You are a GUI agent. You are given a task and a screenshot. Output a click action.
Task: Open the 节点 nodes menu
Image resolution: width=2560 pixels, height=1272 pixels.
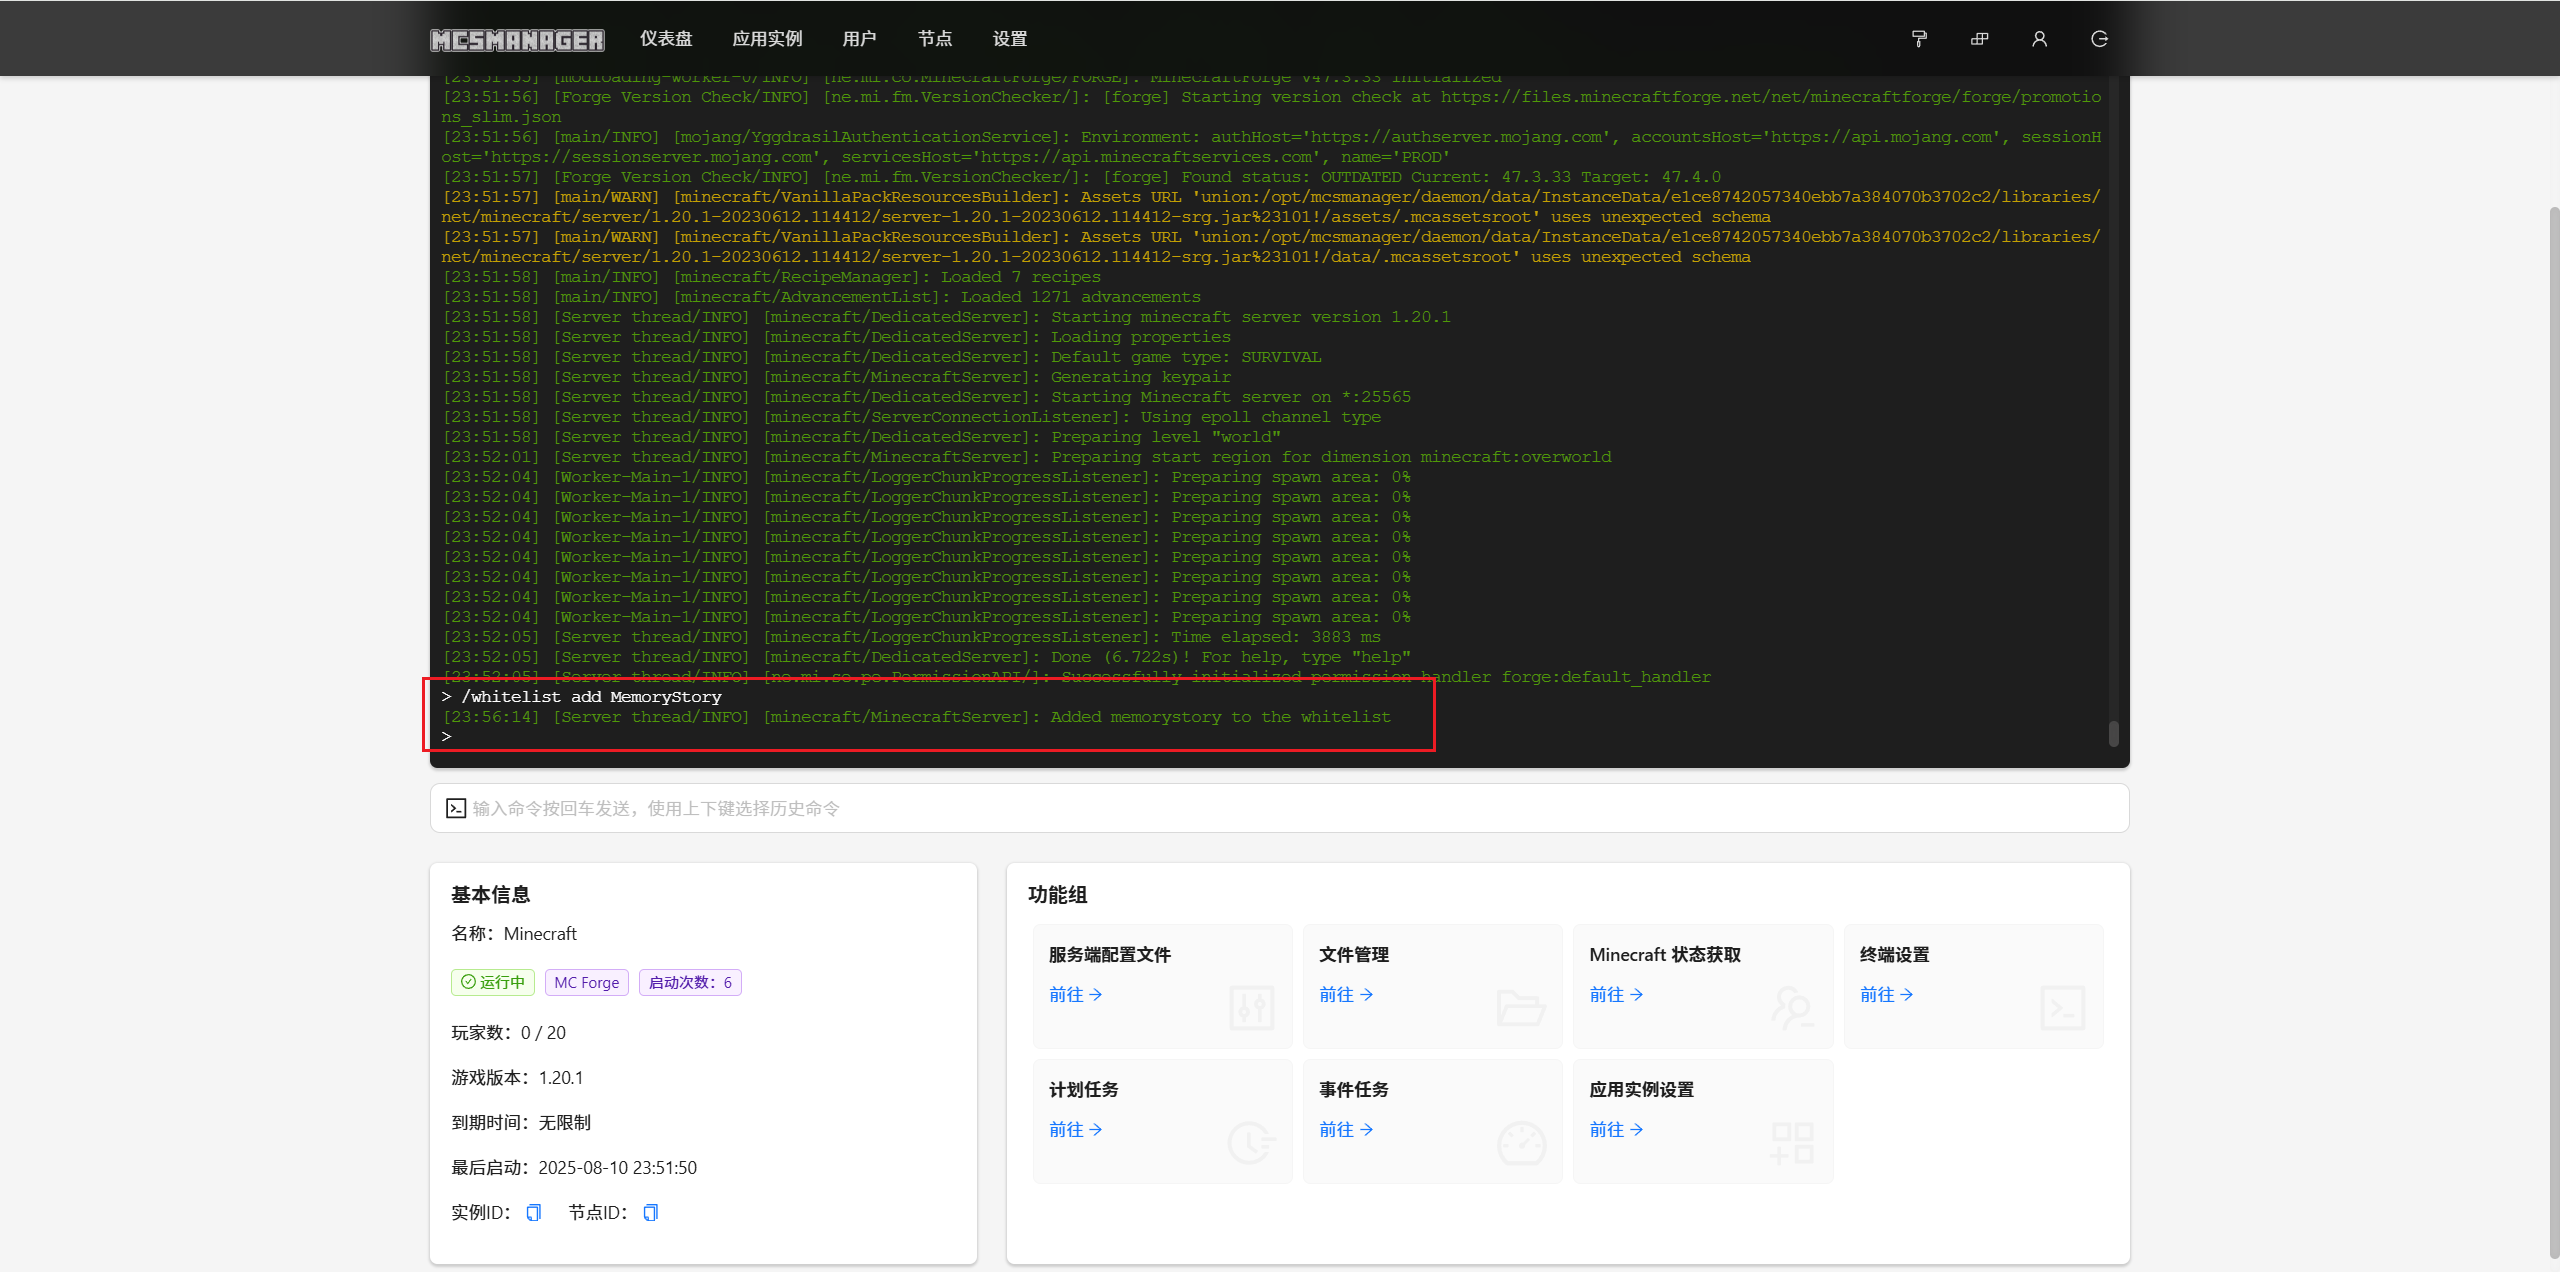(x=935, y=38)
